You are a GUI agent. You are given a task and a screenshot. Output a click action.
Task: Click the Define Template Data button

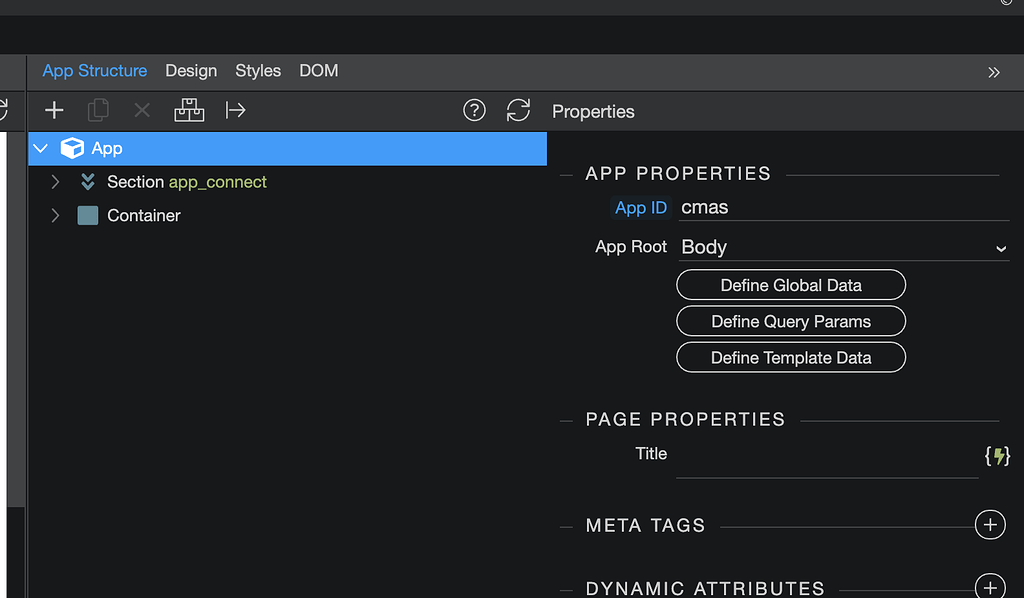(790, 357)
